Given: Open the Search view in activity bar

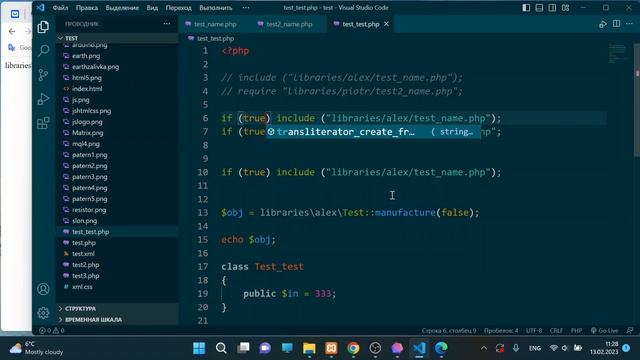Looking at the screenshot, I should coord(43,51).
